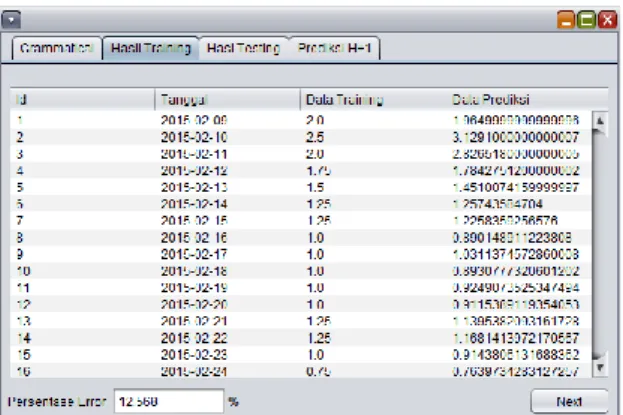Viewport: 623px width, 415px height.
Task: Click Id cell 4 in table
Action: click(20, 171)
